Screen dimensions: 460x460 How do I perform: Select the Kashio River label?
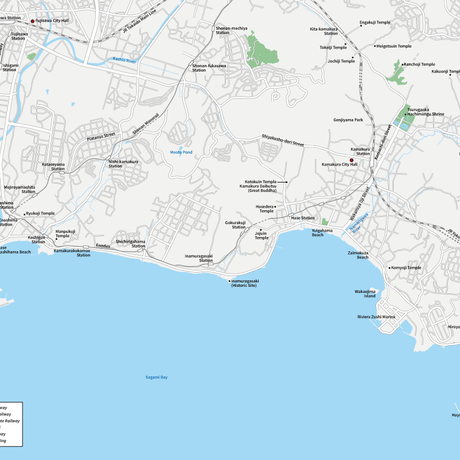(x=124, y=60)
